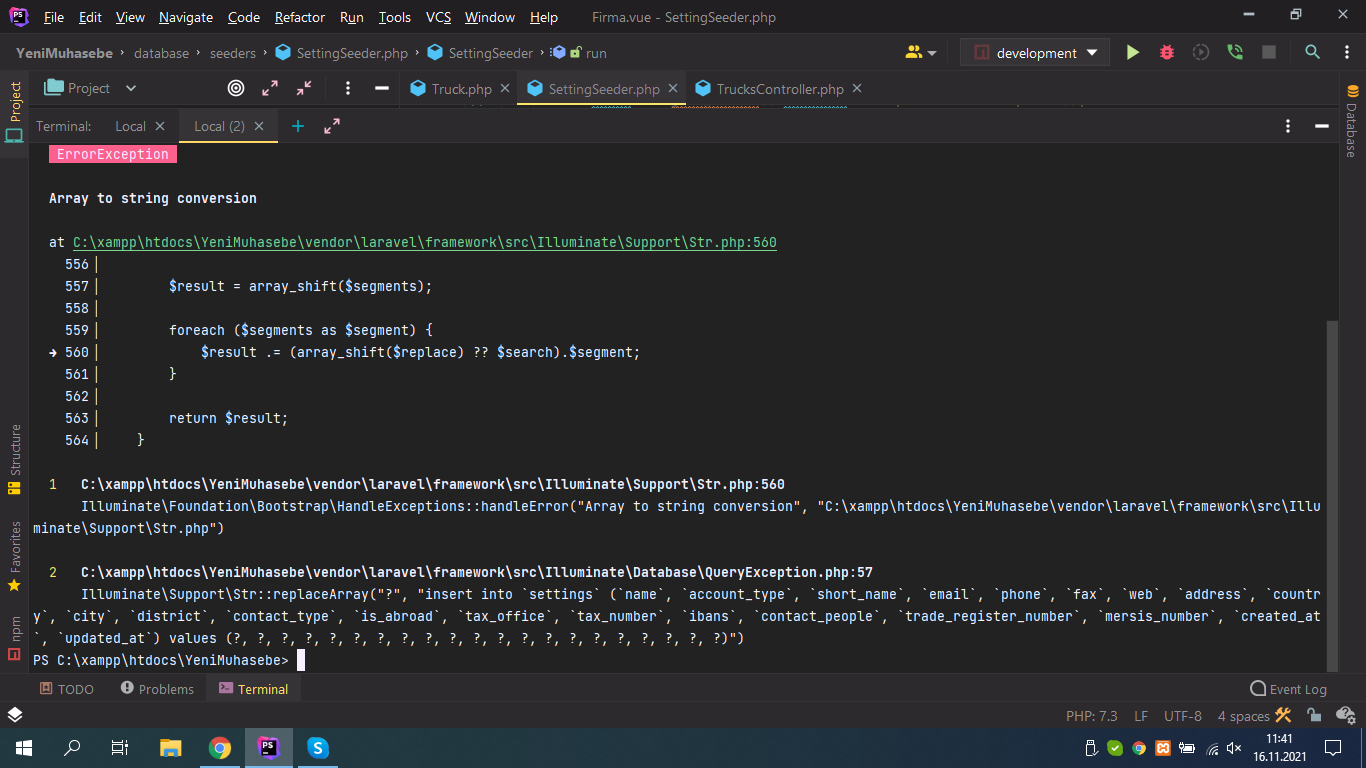Viewport: 1366px width, 768px height.
Task: Change UTF-8 file encoding in status bar
Action: point(1183,716)
